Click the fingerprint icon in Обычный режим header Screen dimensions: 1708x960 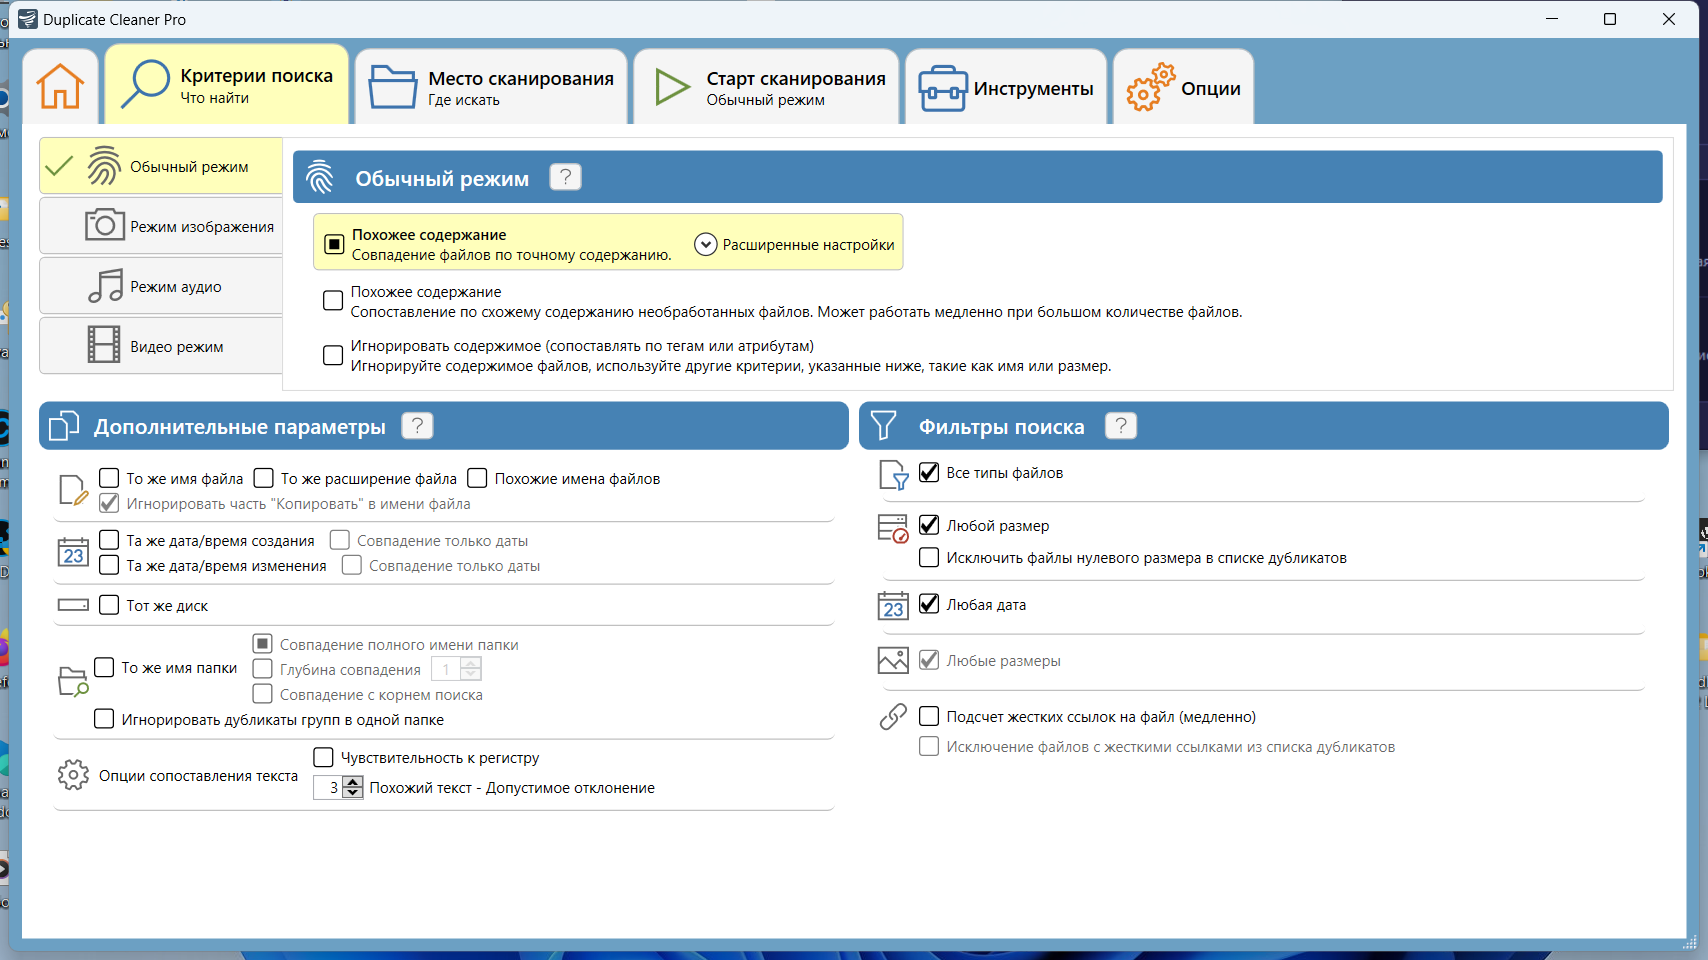pos(320,177)
